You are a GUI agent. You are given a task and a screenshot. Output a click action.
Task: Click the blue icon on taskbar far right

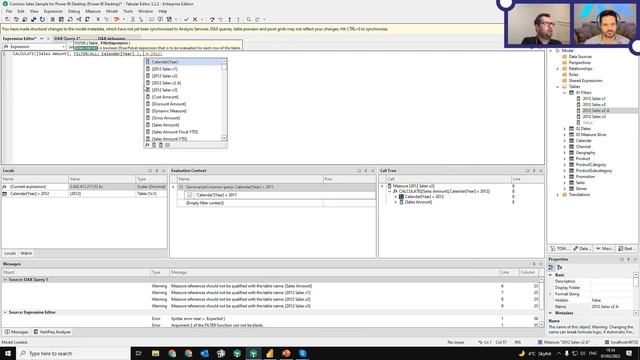pyautogui.click(x=302, y=353)
